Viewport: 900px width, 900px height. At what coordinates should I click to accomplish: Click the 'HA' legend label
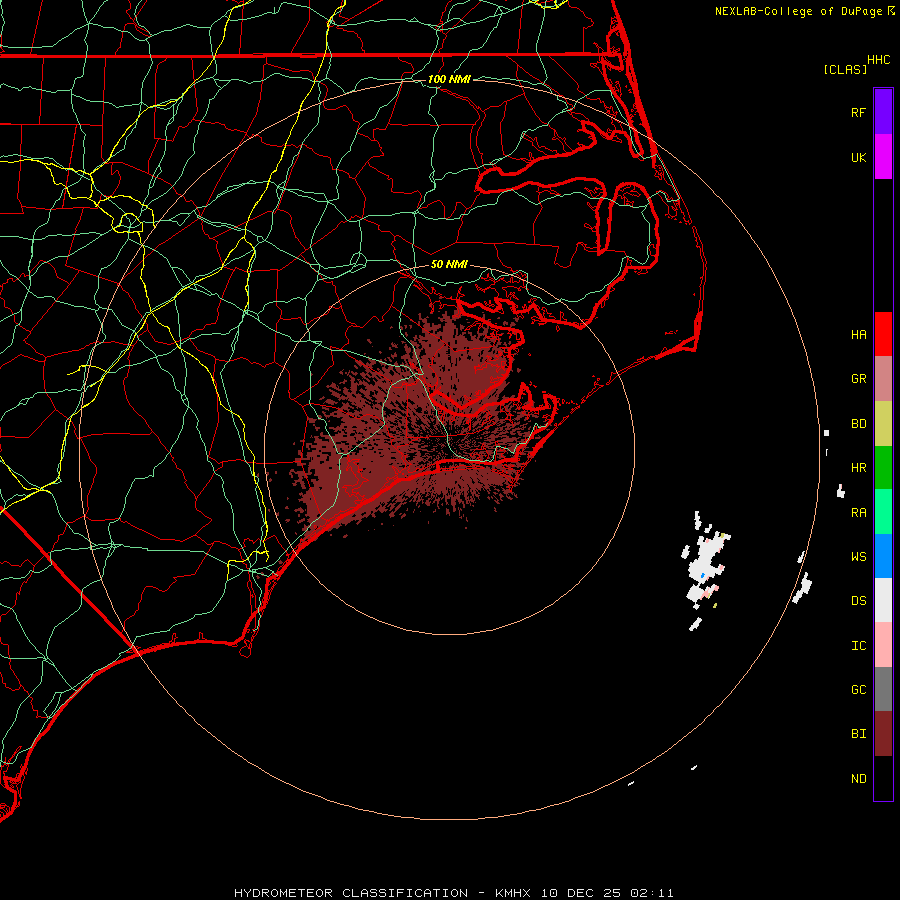point(858,335)
